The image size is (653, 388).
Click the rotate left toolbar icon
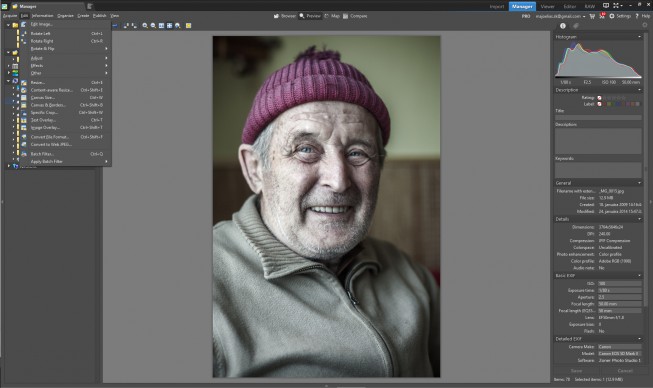pos(126,26)
